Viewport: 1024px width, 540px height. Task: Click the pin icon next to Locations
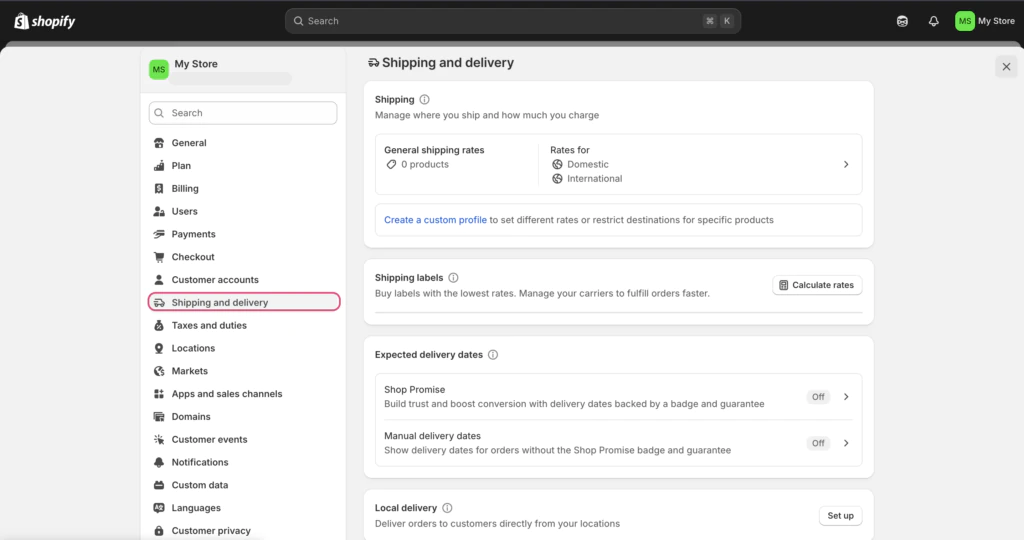tap(159, 349)
